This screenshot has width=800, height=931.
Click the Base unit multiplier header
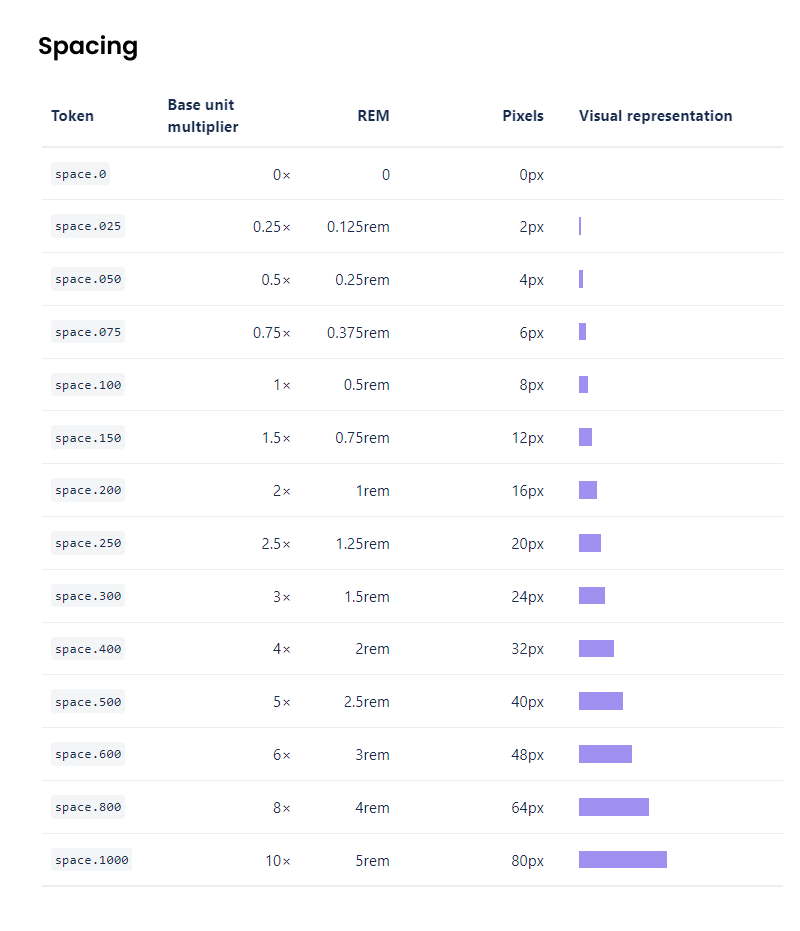203,116
